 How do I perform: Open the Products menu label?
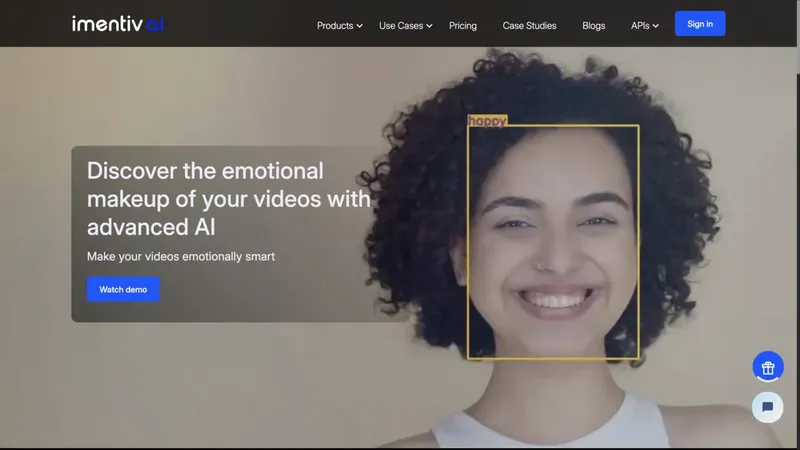(335, 26)
